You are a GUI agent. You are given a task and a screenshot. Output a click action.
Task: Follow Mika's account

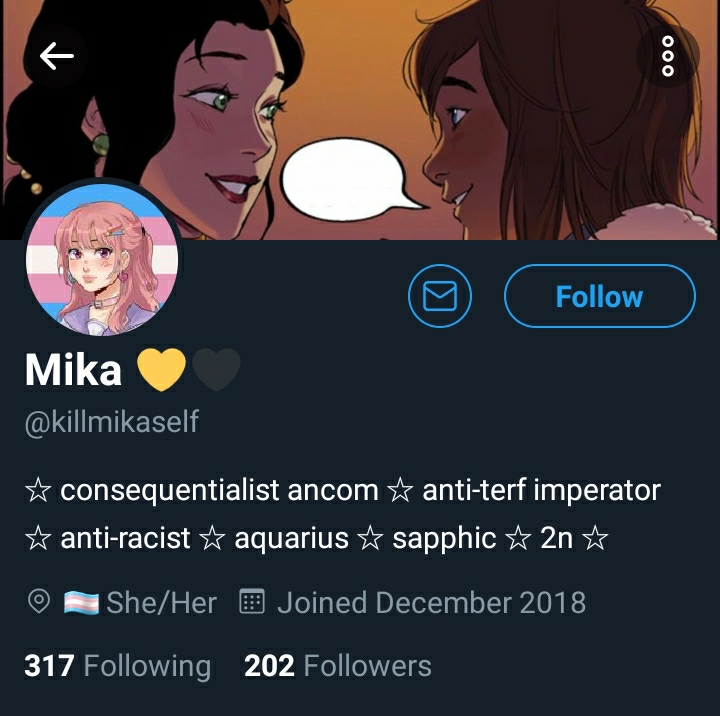600,296
